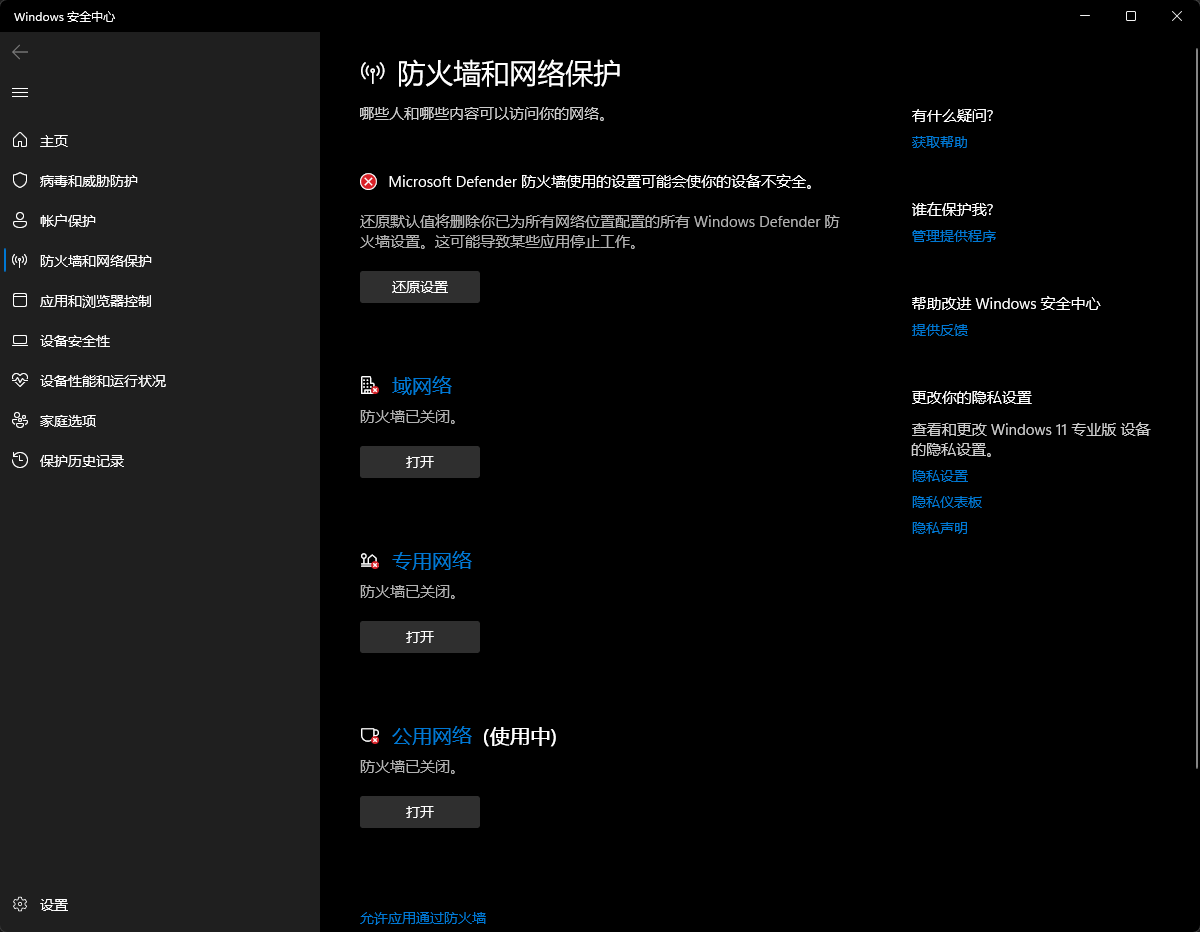
Task: Click the person icon for 帐户保护
Action: [20, 221]
